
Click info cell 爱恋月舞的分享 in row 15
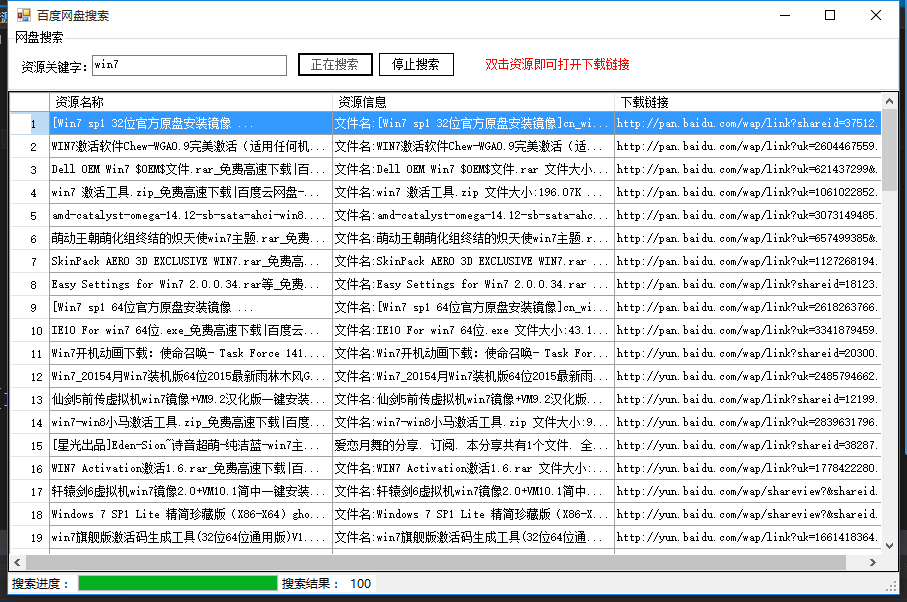tap(473, 445)
